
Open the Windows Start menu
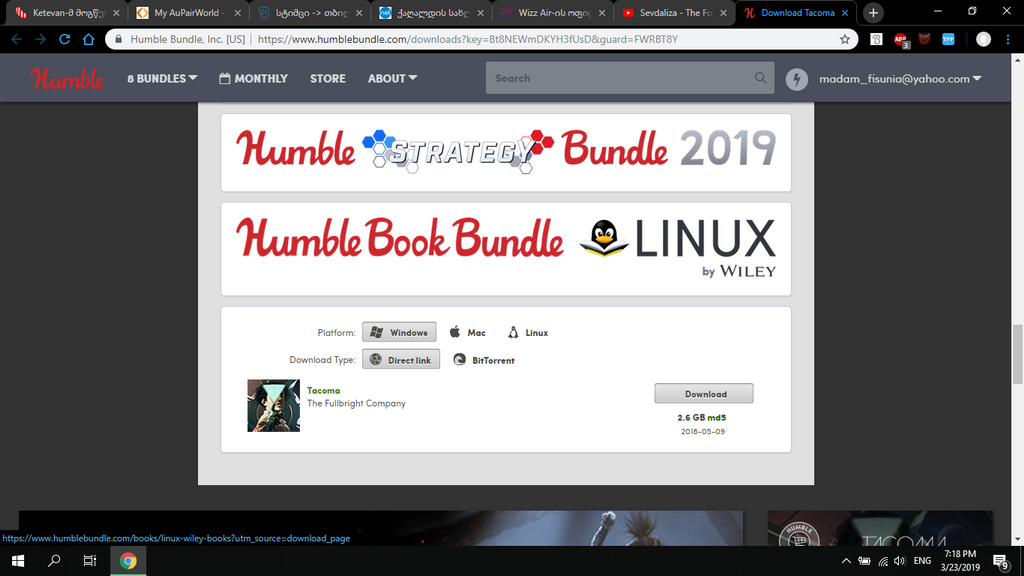coord(18,561)
